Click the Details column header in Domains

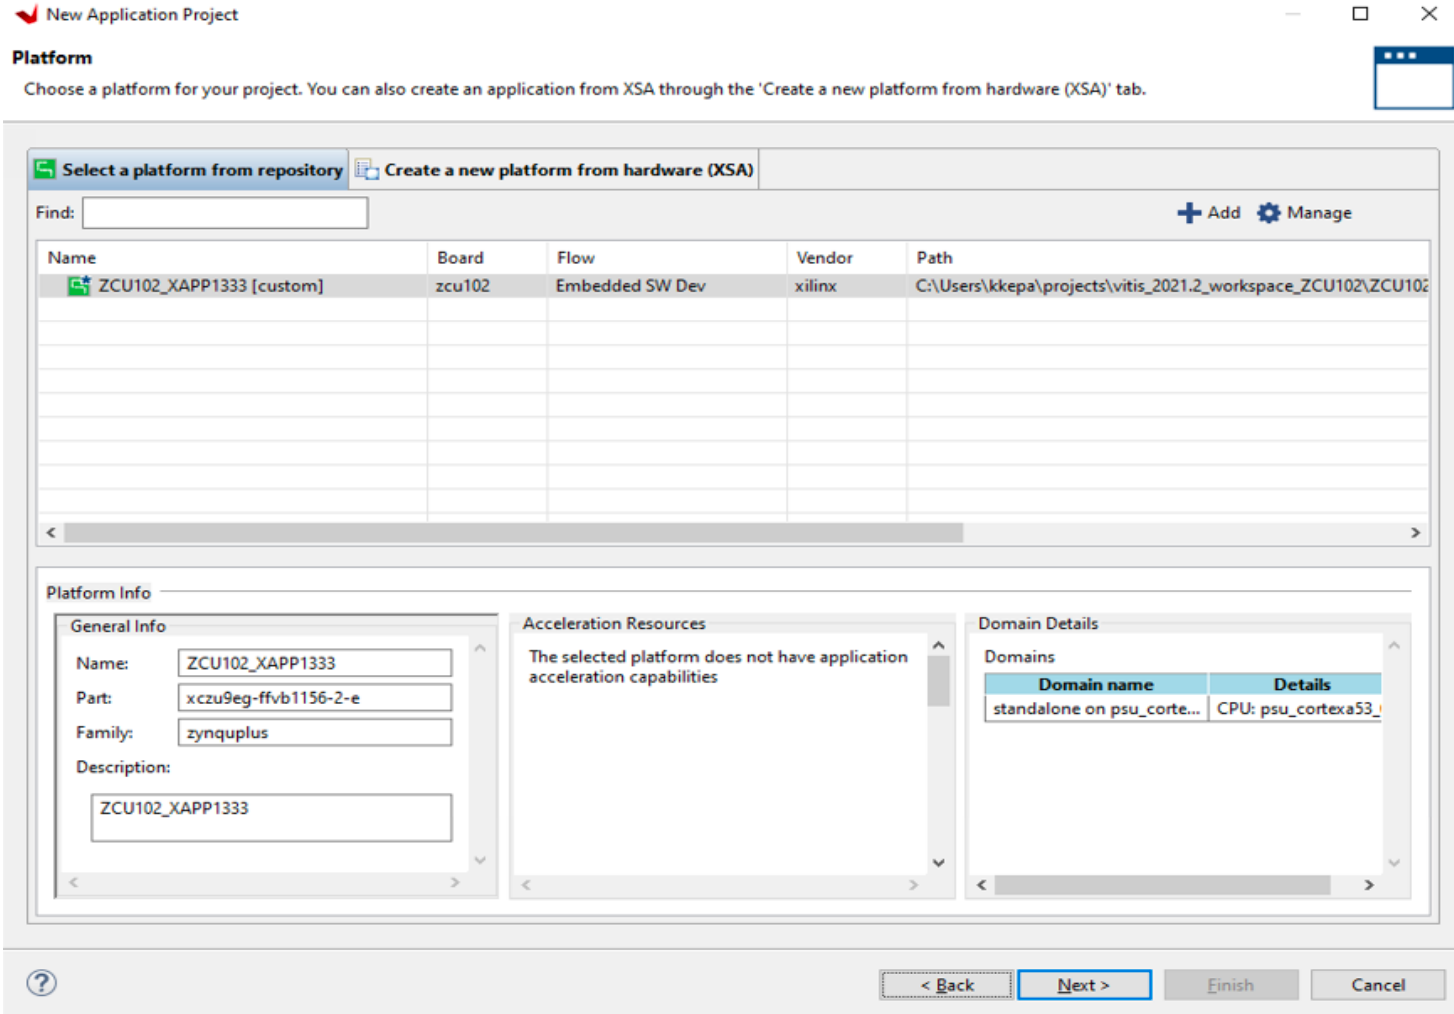click(1296, 685)
